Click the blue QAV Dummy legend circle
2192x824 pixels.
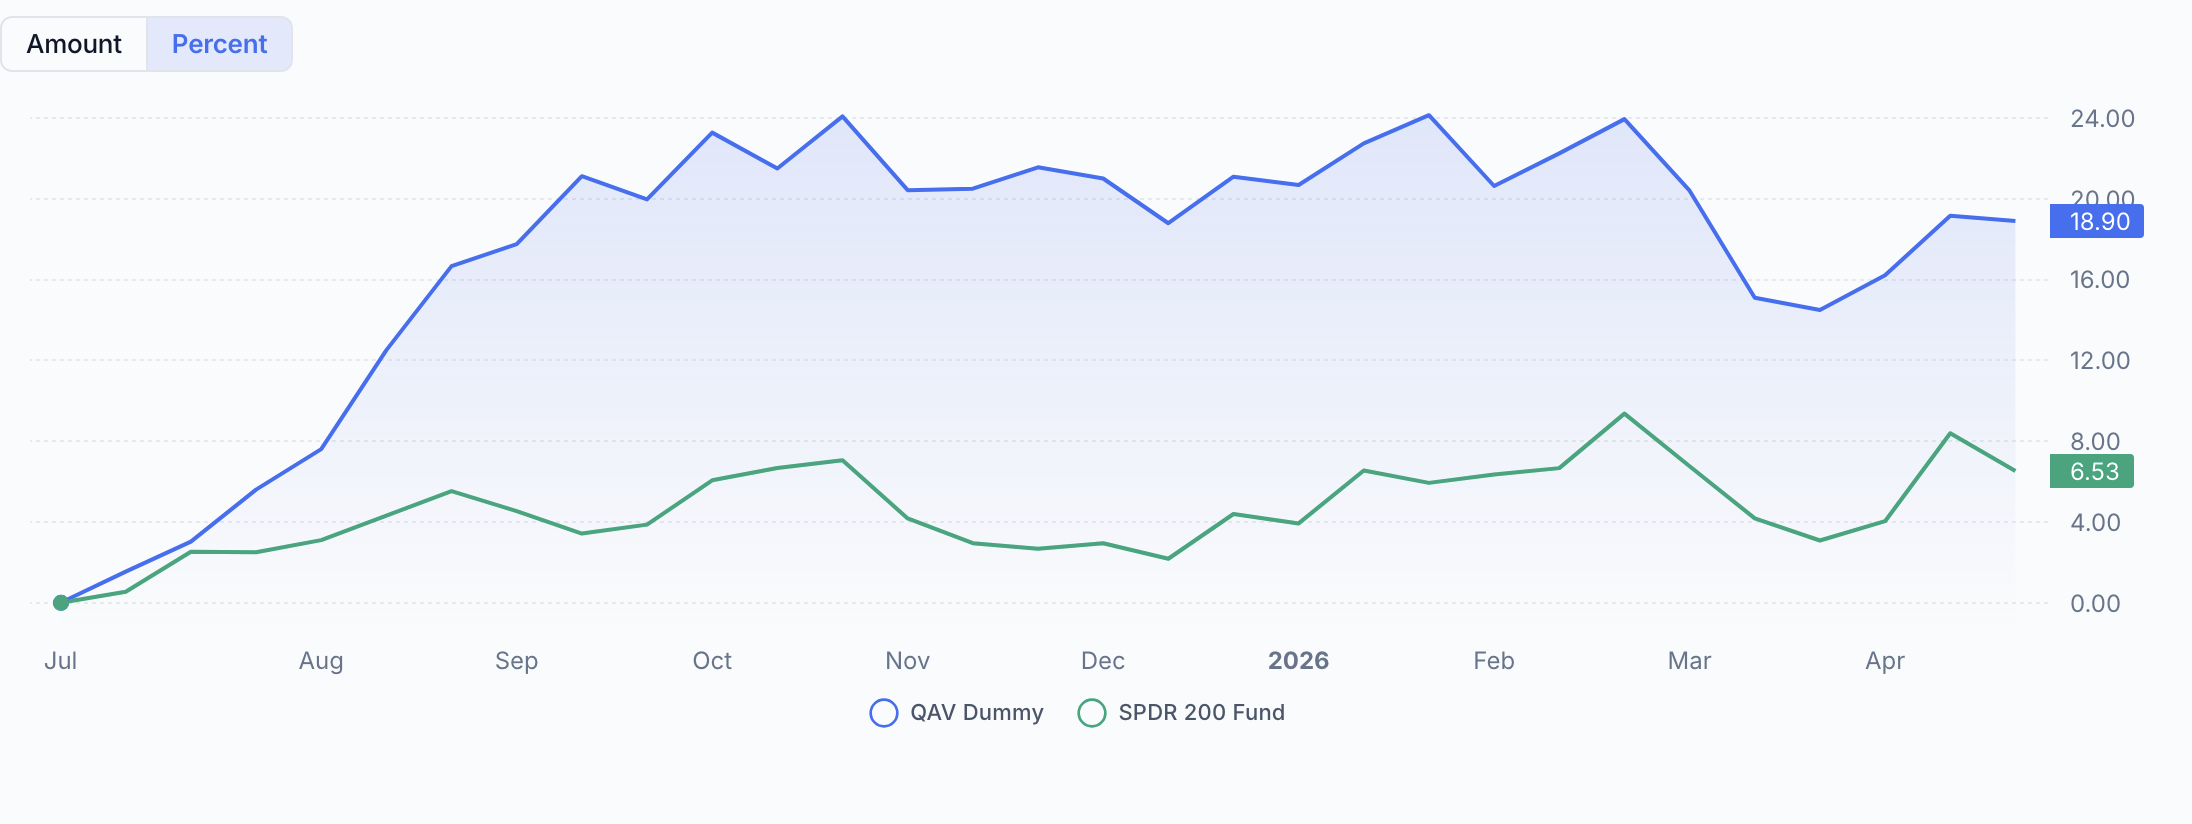point(884,713)
